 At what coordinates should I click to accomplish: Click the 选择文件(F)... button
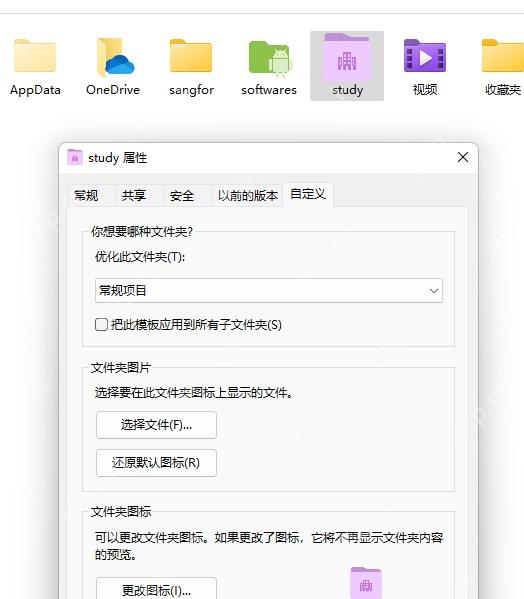[x=156, y=425]
